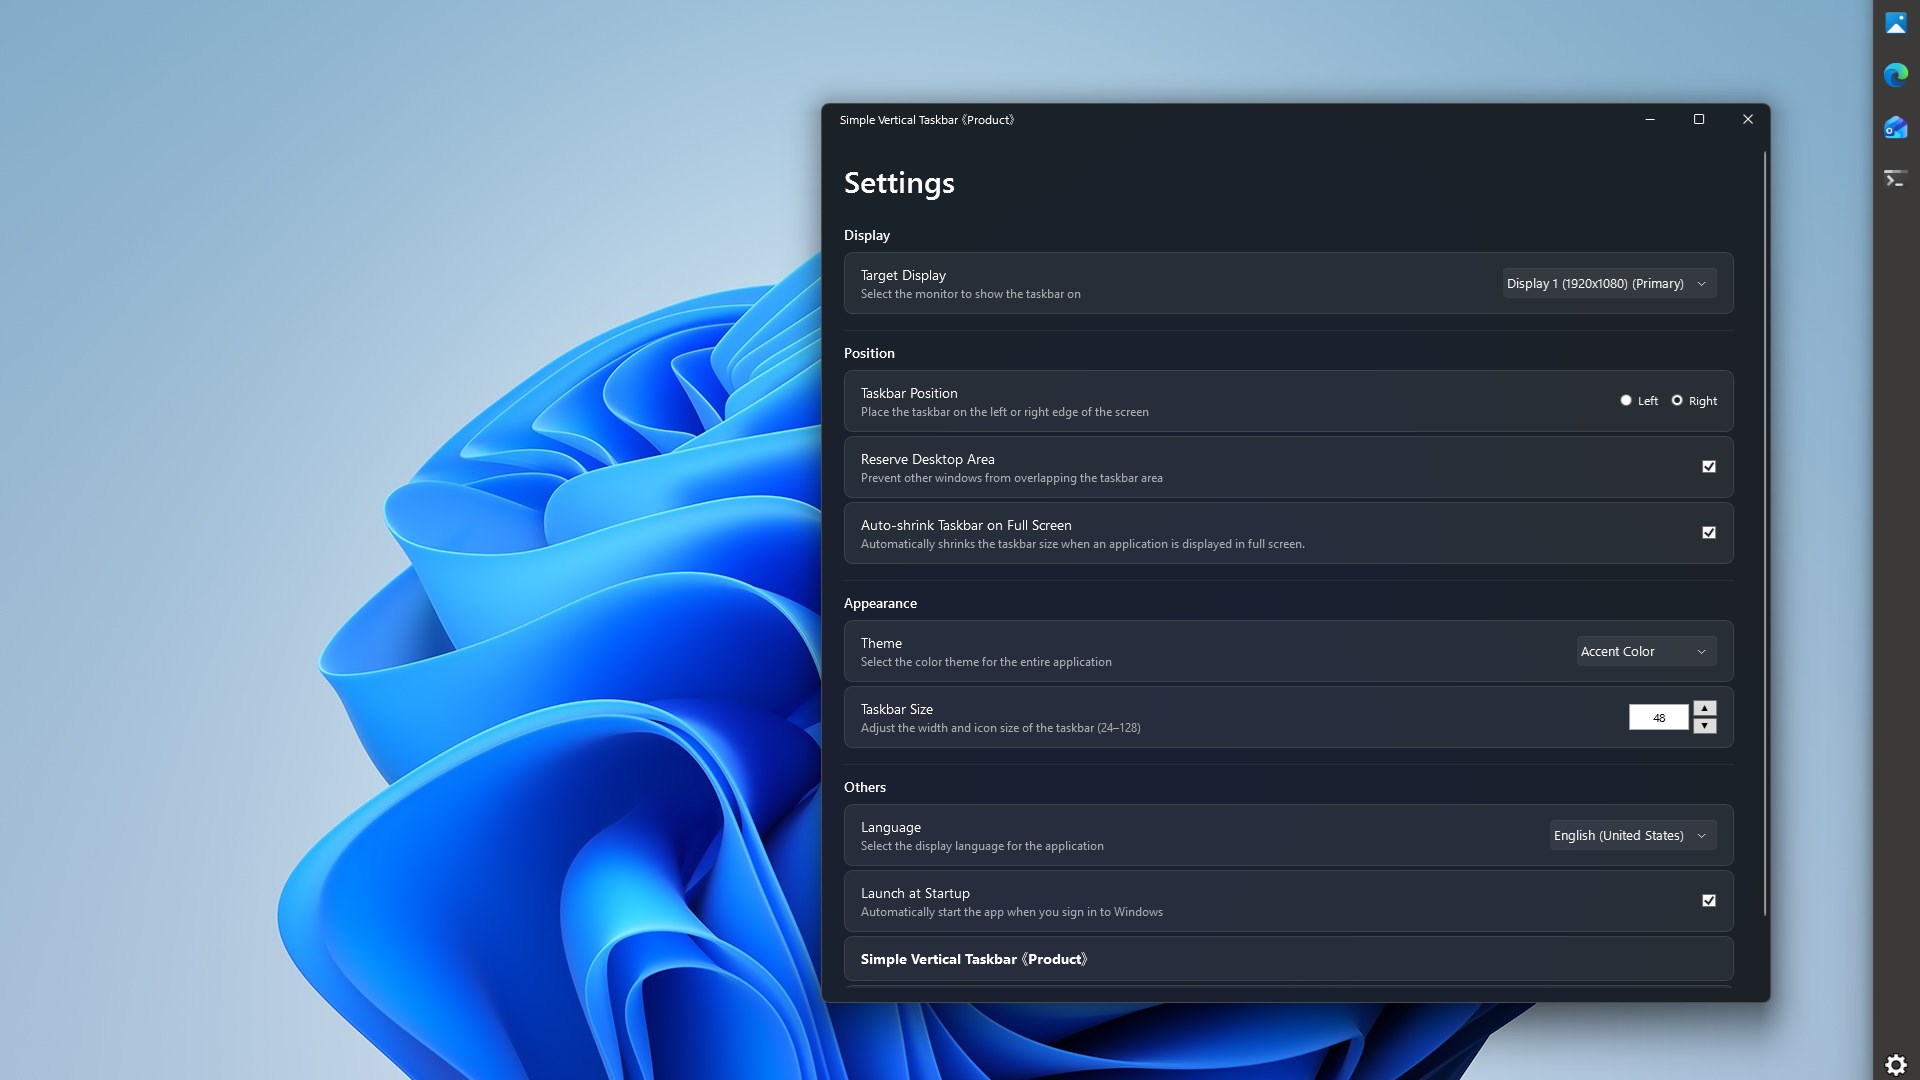1920x1080 pixels.
Task: Open the Language dropdown
Action: 1633,835
